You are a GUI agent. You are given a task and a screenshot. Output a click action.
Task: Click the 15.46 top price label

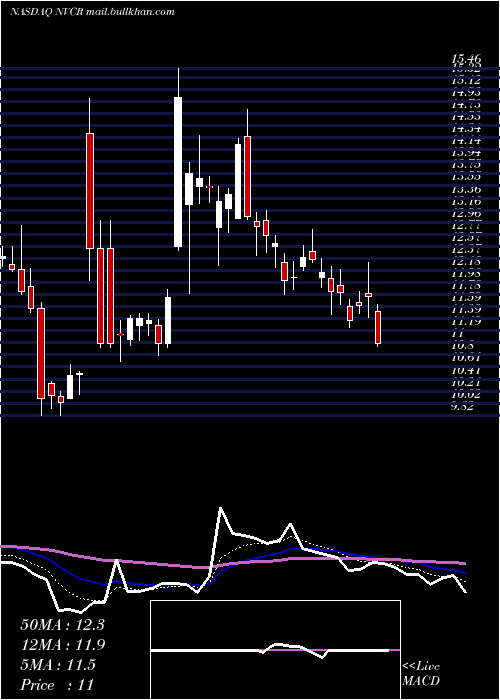point(466,58)
